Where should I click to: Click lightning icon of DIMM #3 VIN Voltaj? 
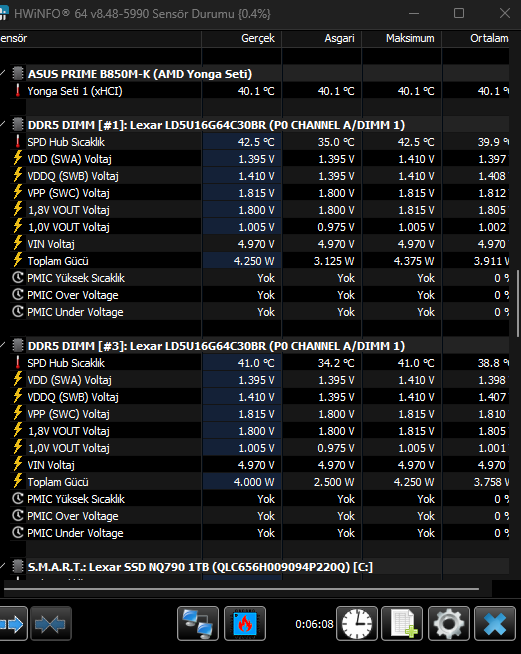(18, 465)
